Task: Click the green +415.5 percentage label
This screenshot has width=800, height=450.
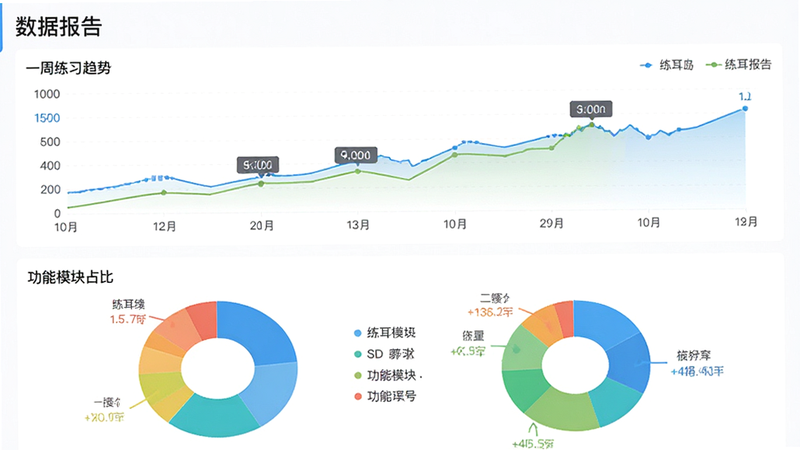Action: pyautogui.click(x=533, y=444)
